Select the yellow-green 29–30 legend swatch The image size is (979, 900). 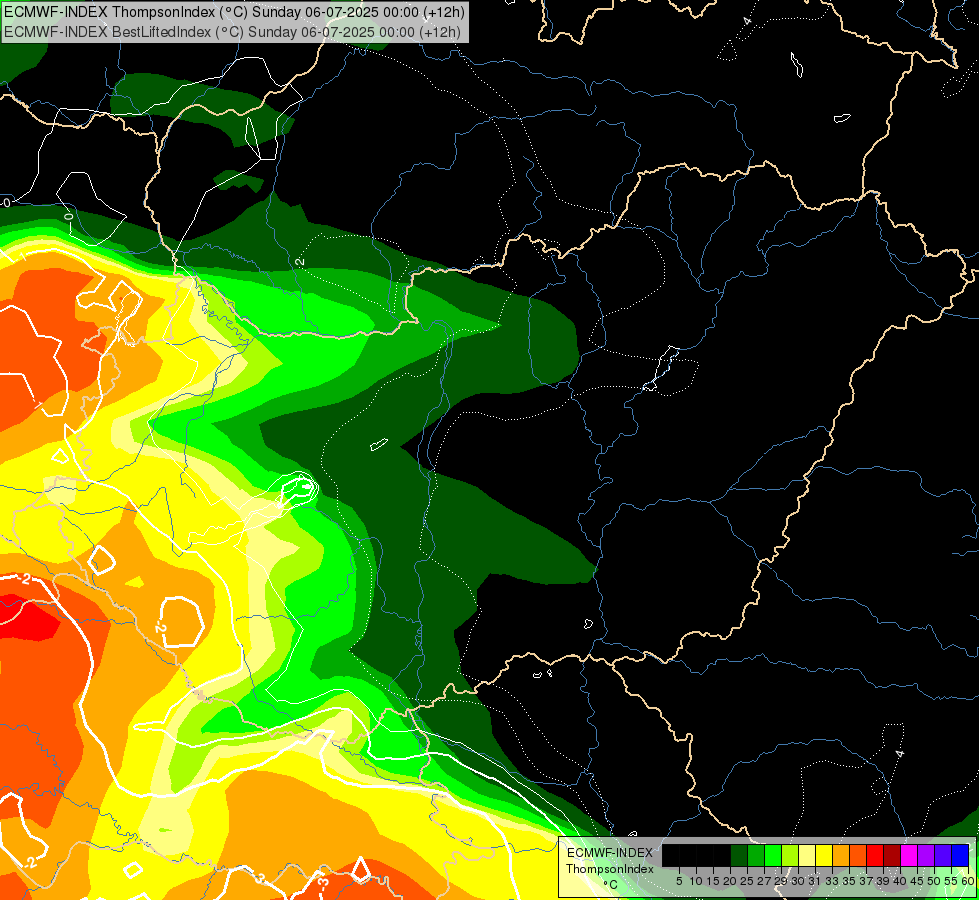(790, 856)
